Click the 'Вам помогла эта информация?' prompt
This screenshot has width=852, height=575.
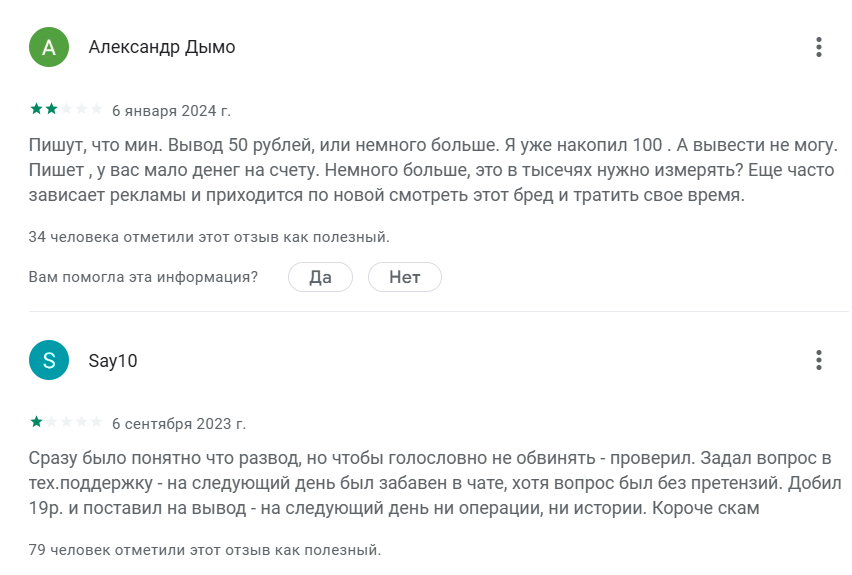click(143, 277)
